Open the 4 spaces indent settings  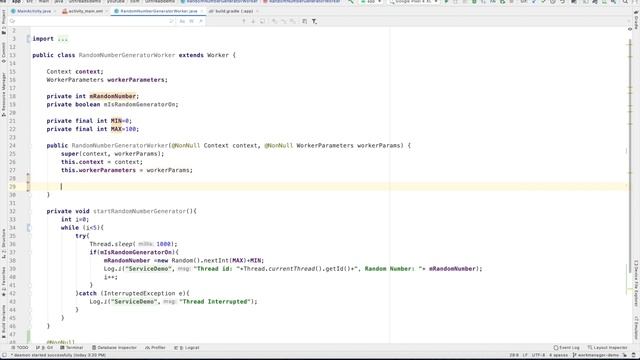point(558,356)
